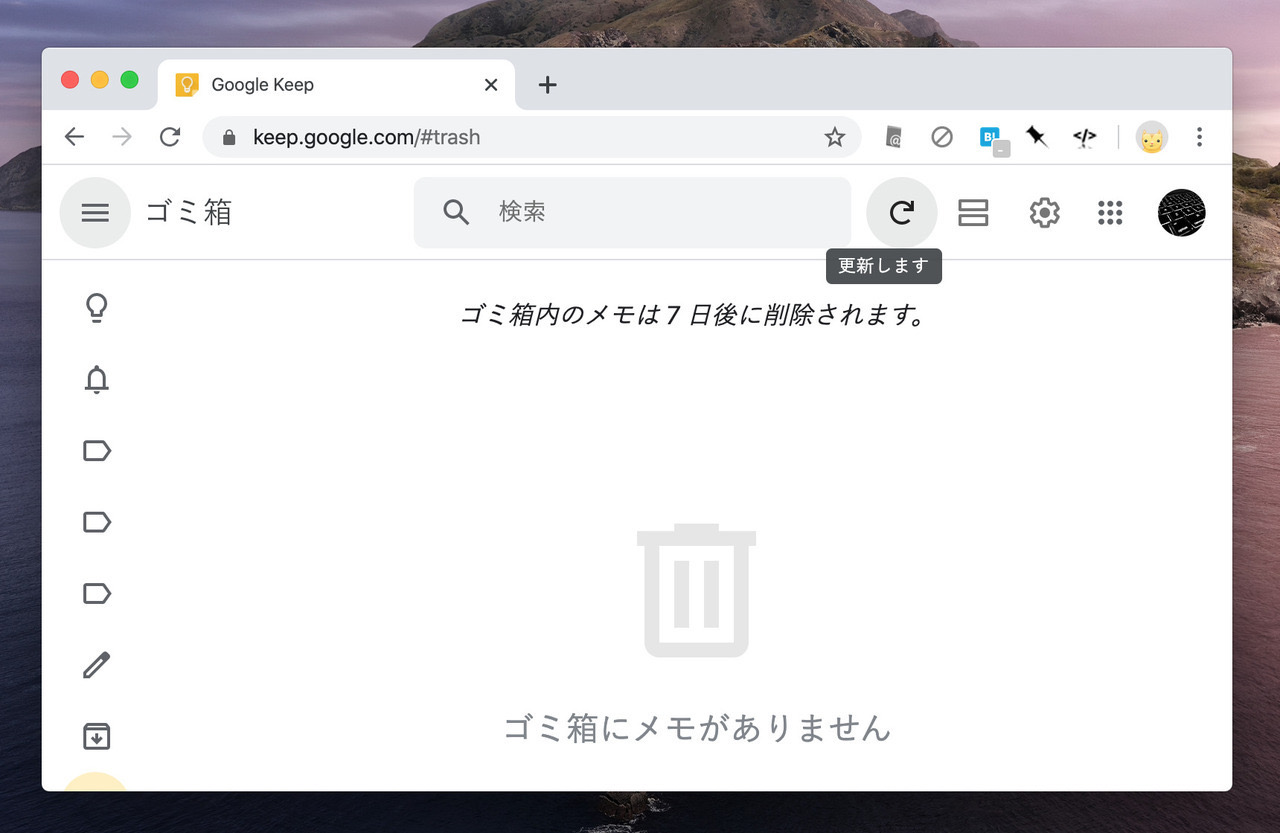Screen dimensions: 1280x833
Task: Reload the page with Chrome's reload button
Action: 170,137
